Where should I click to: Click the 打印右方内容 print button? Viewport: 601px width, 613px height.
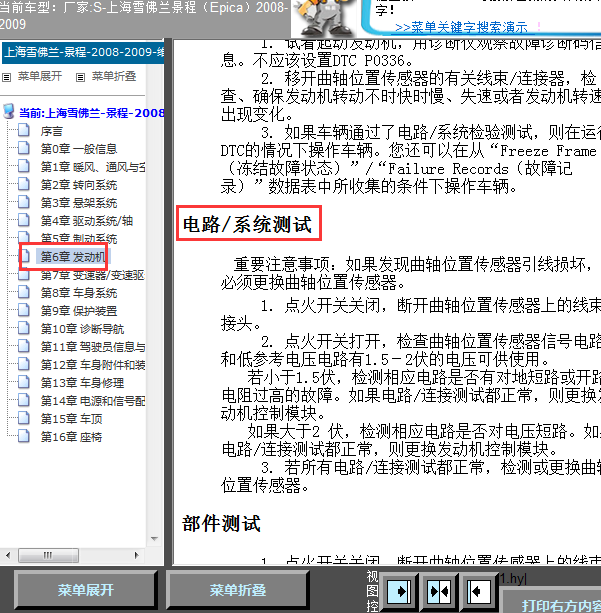560,605
